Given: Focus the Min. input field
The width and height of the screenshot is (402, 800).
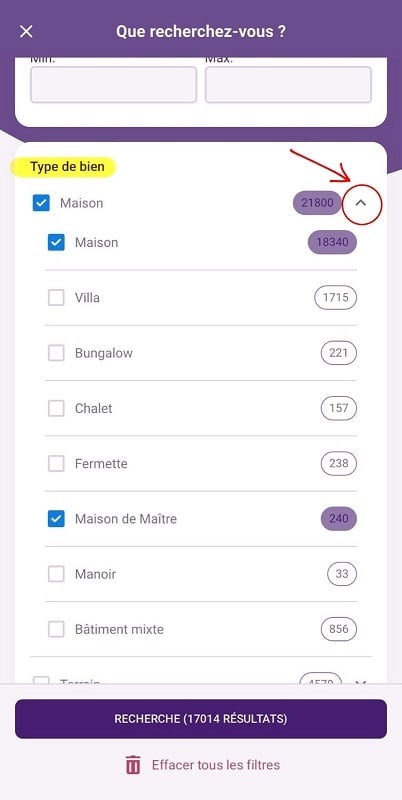Looking at the screenshot, I should [113, 85].
